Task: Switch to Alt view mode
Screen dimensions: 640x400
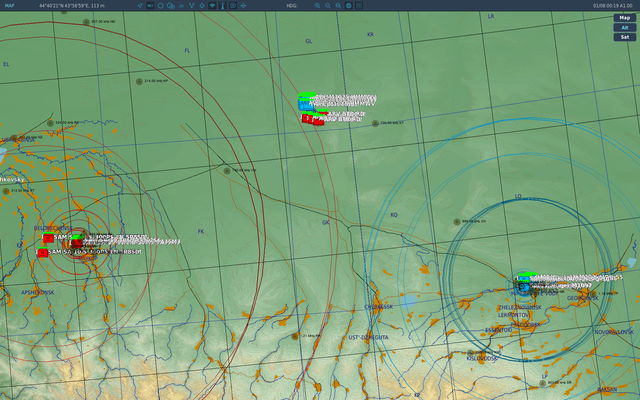Action: click(x=624, y=27)
